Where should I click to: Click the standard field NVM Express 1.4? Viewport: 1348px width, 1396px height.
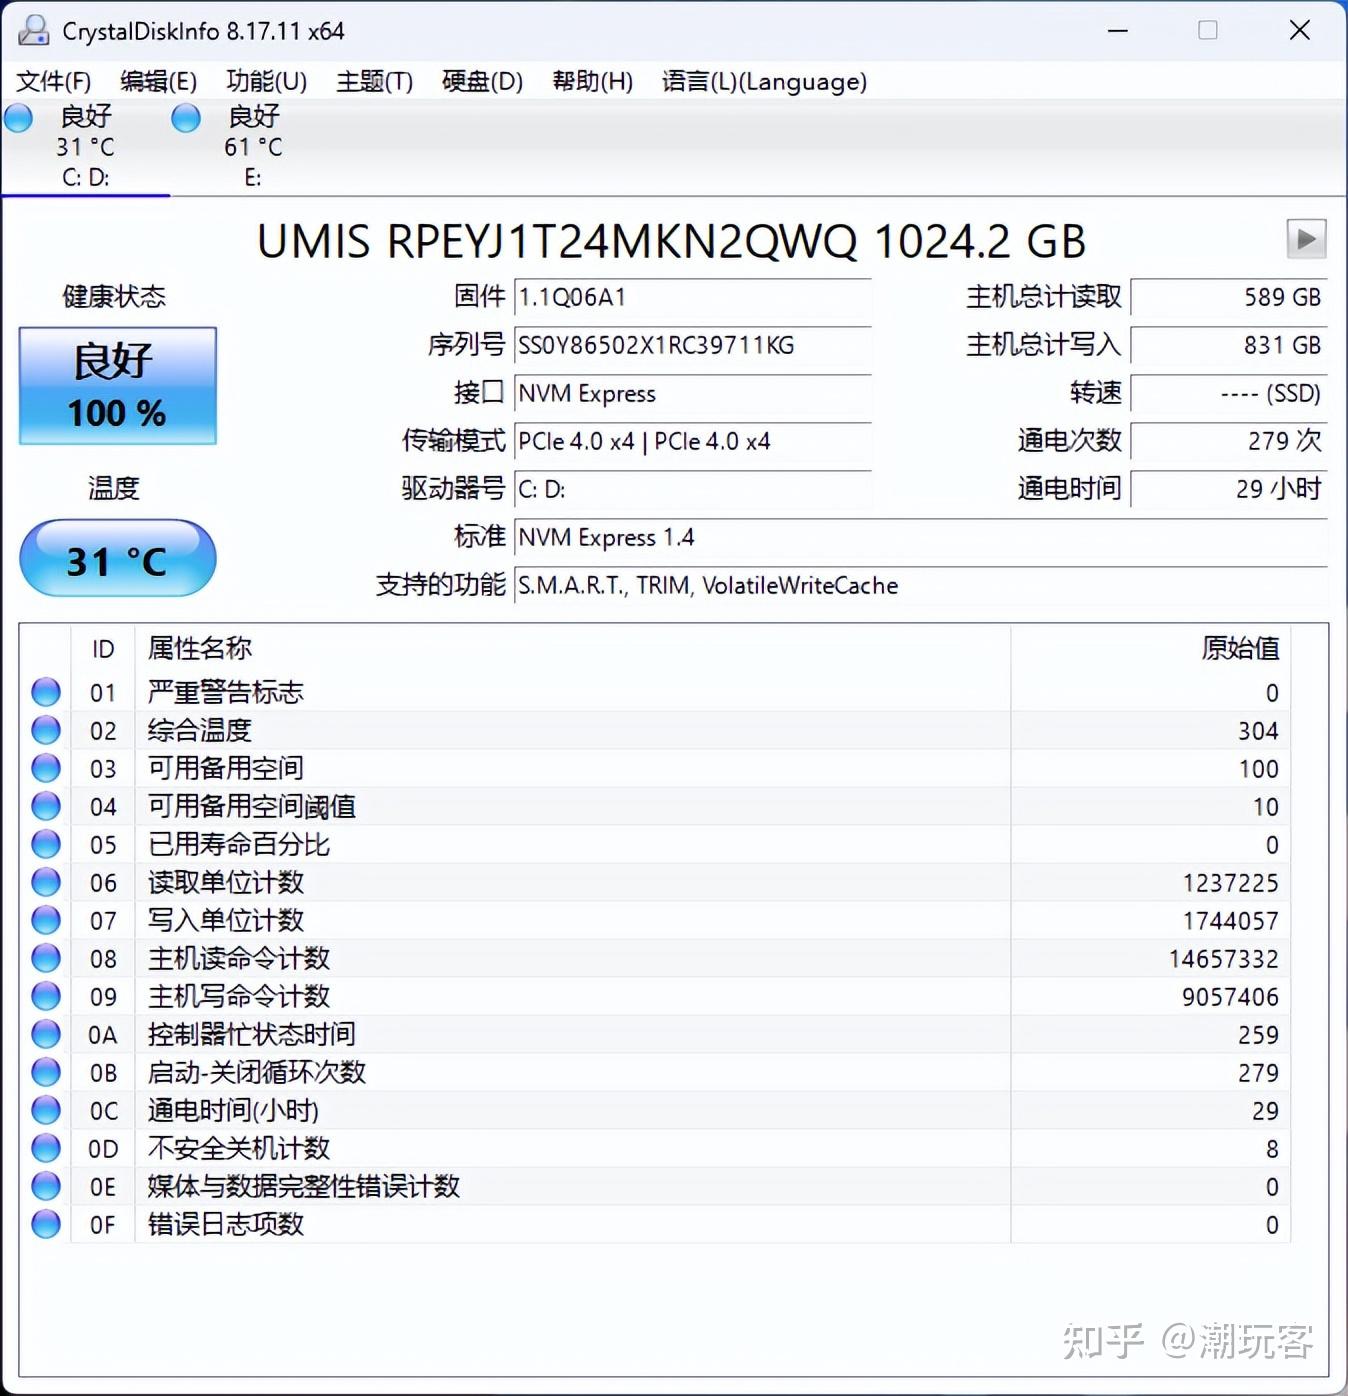point(921,537)
